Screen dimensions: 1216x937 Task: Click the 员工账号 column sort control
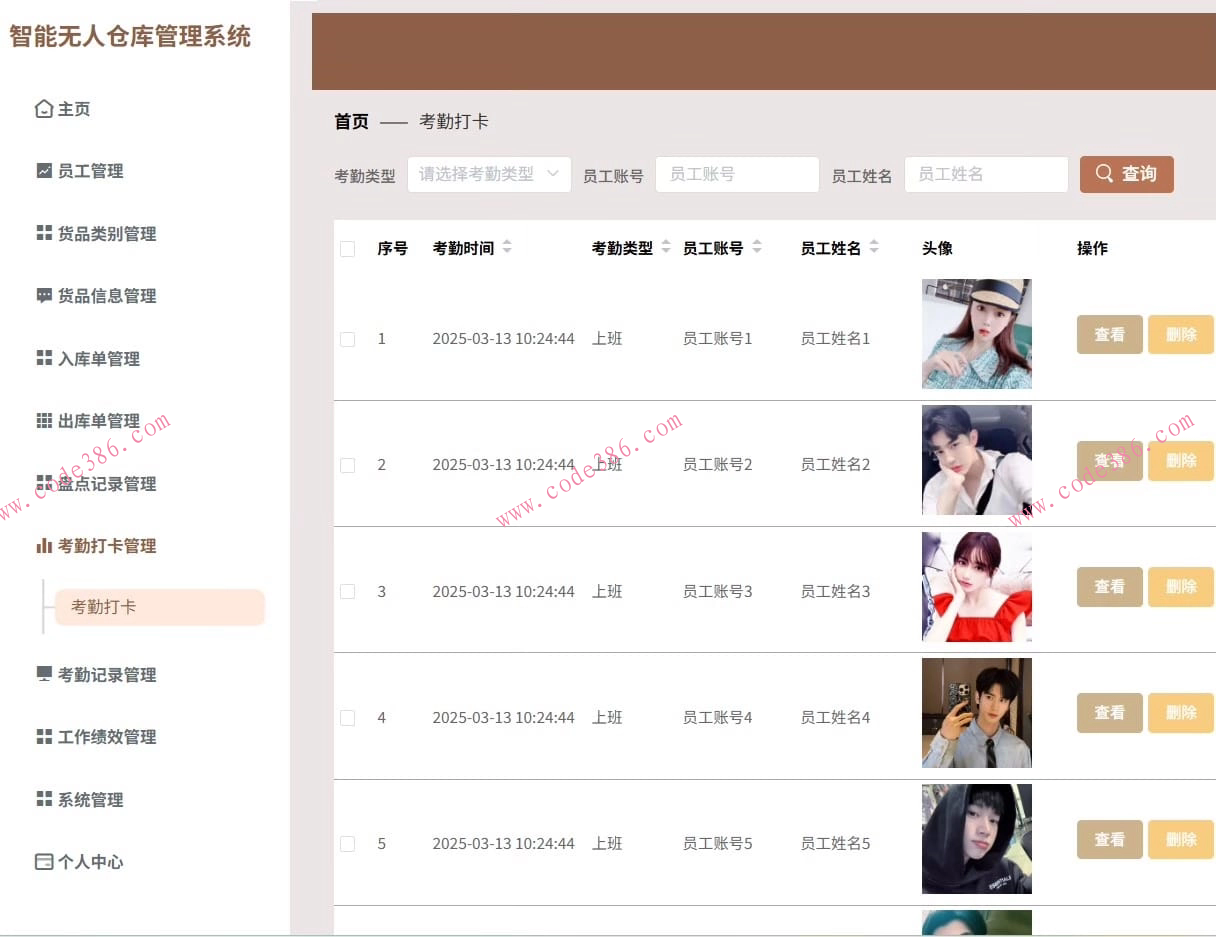tap(757, 248)
